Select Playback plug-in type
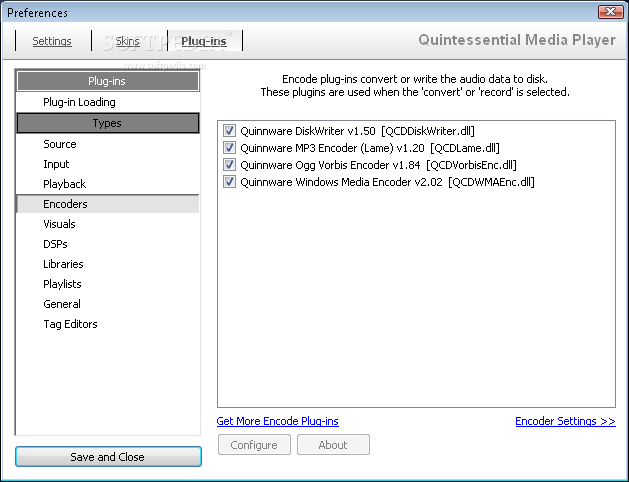Viewport: 629px width, 482px height. click(x=108, y=184)
